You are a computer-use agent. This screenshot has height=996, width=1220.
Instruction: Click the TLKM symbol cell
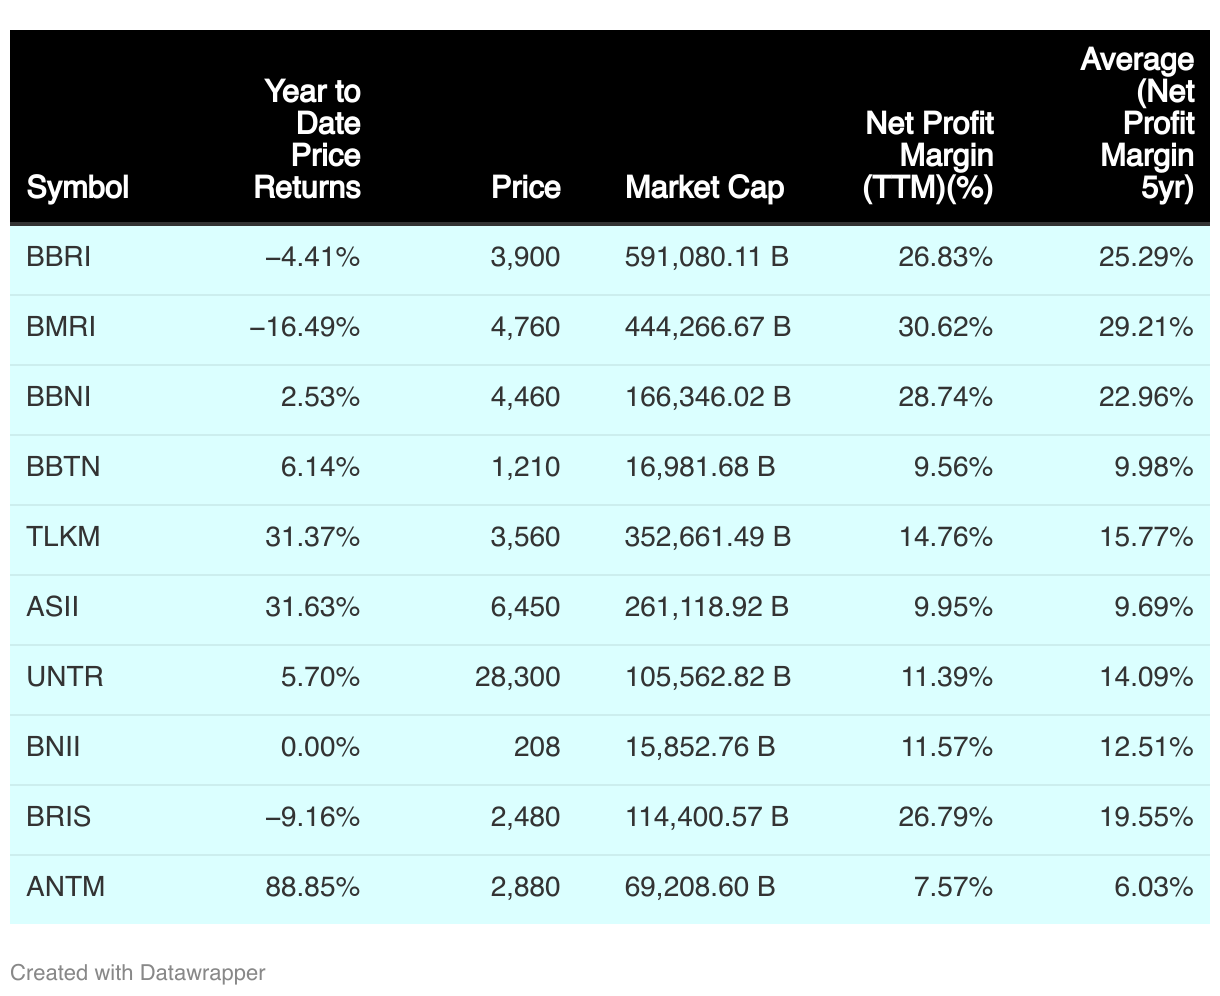pos(64,537)
